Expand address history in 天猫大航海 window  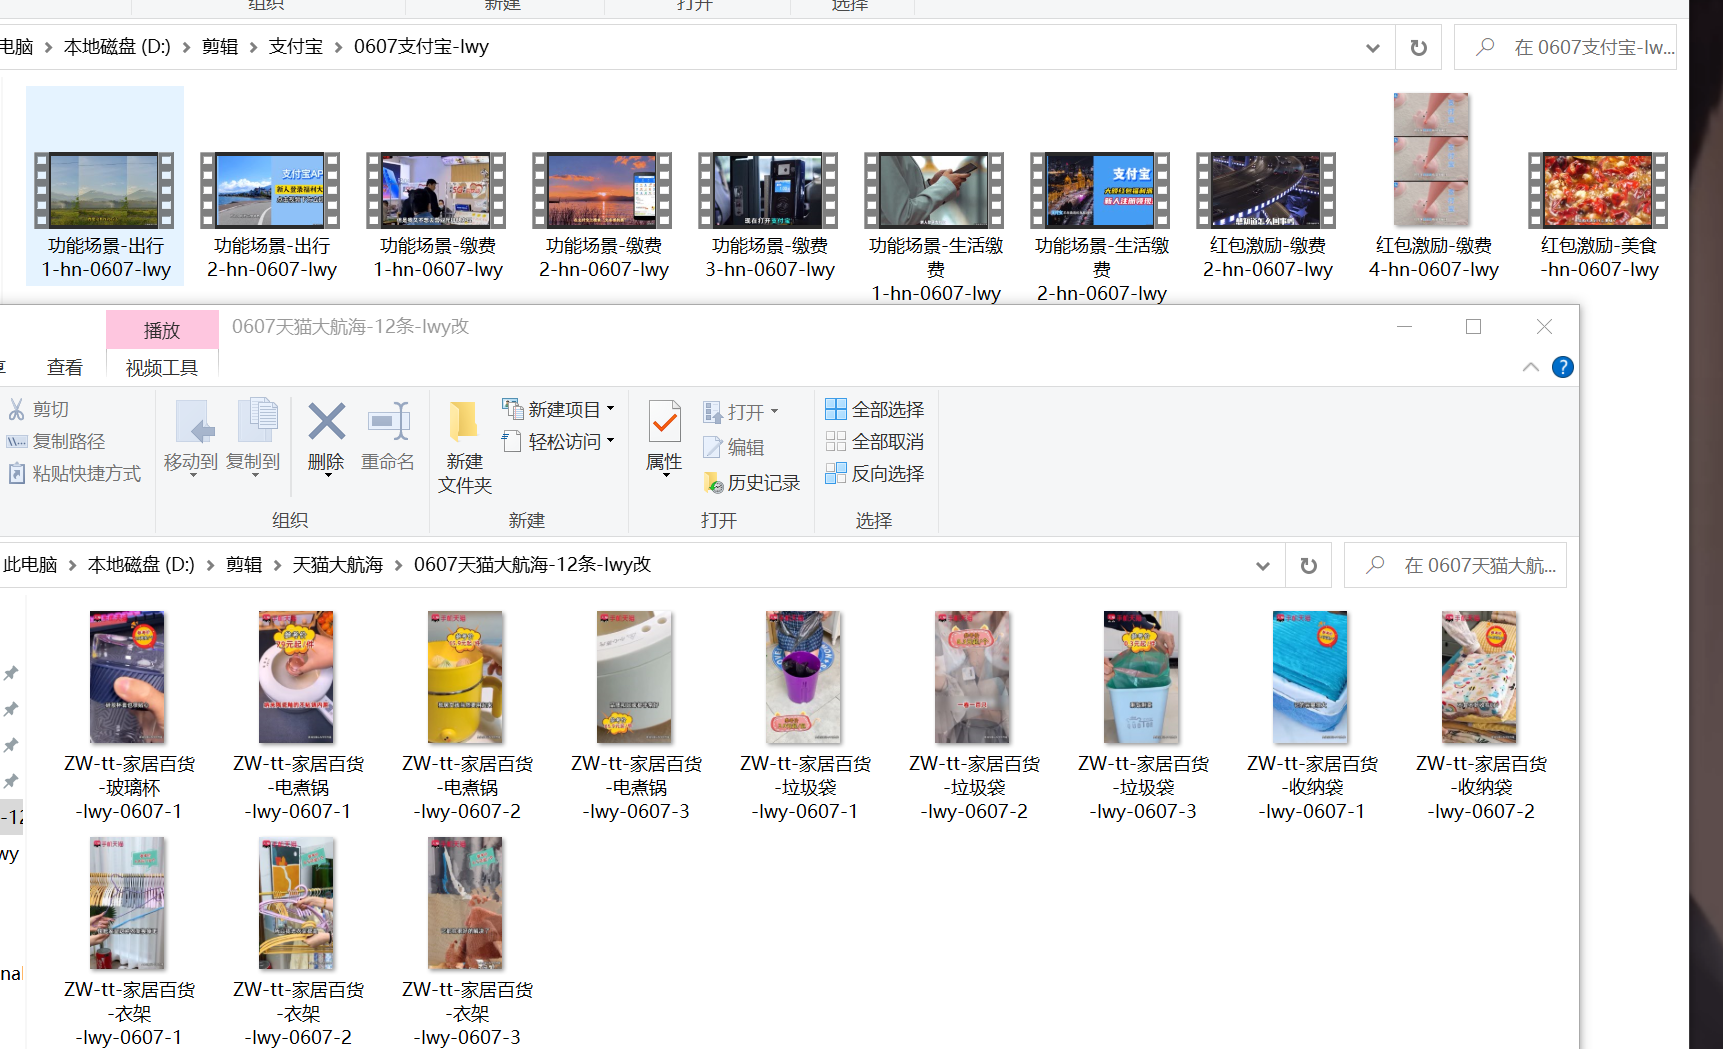[1263, 566]
